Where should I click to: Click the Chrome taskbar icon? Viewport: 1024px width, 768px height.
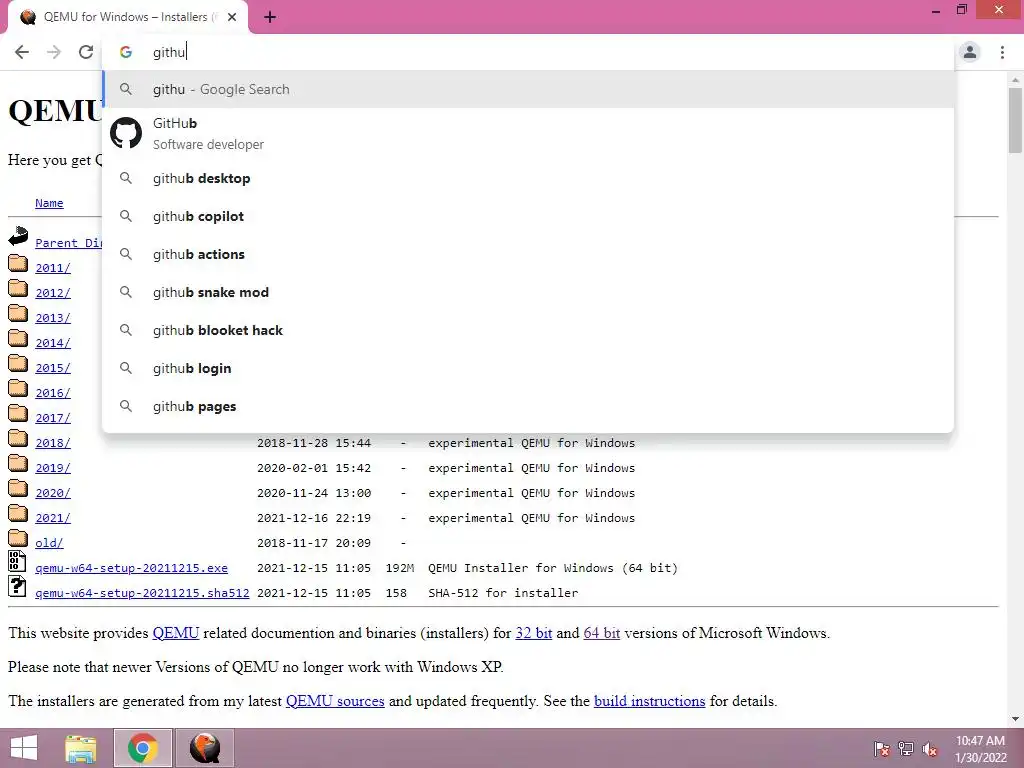pyautogui.click(x=143, y=748)
